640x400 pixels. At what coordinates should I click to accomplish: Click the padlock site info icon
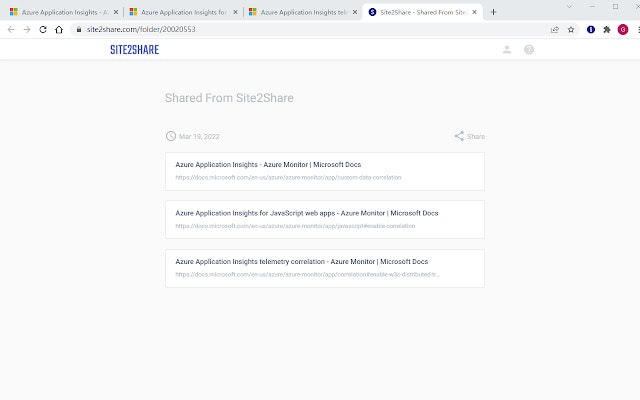pos(79,29)
